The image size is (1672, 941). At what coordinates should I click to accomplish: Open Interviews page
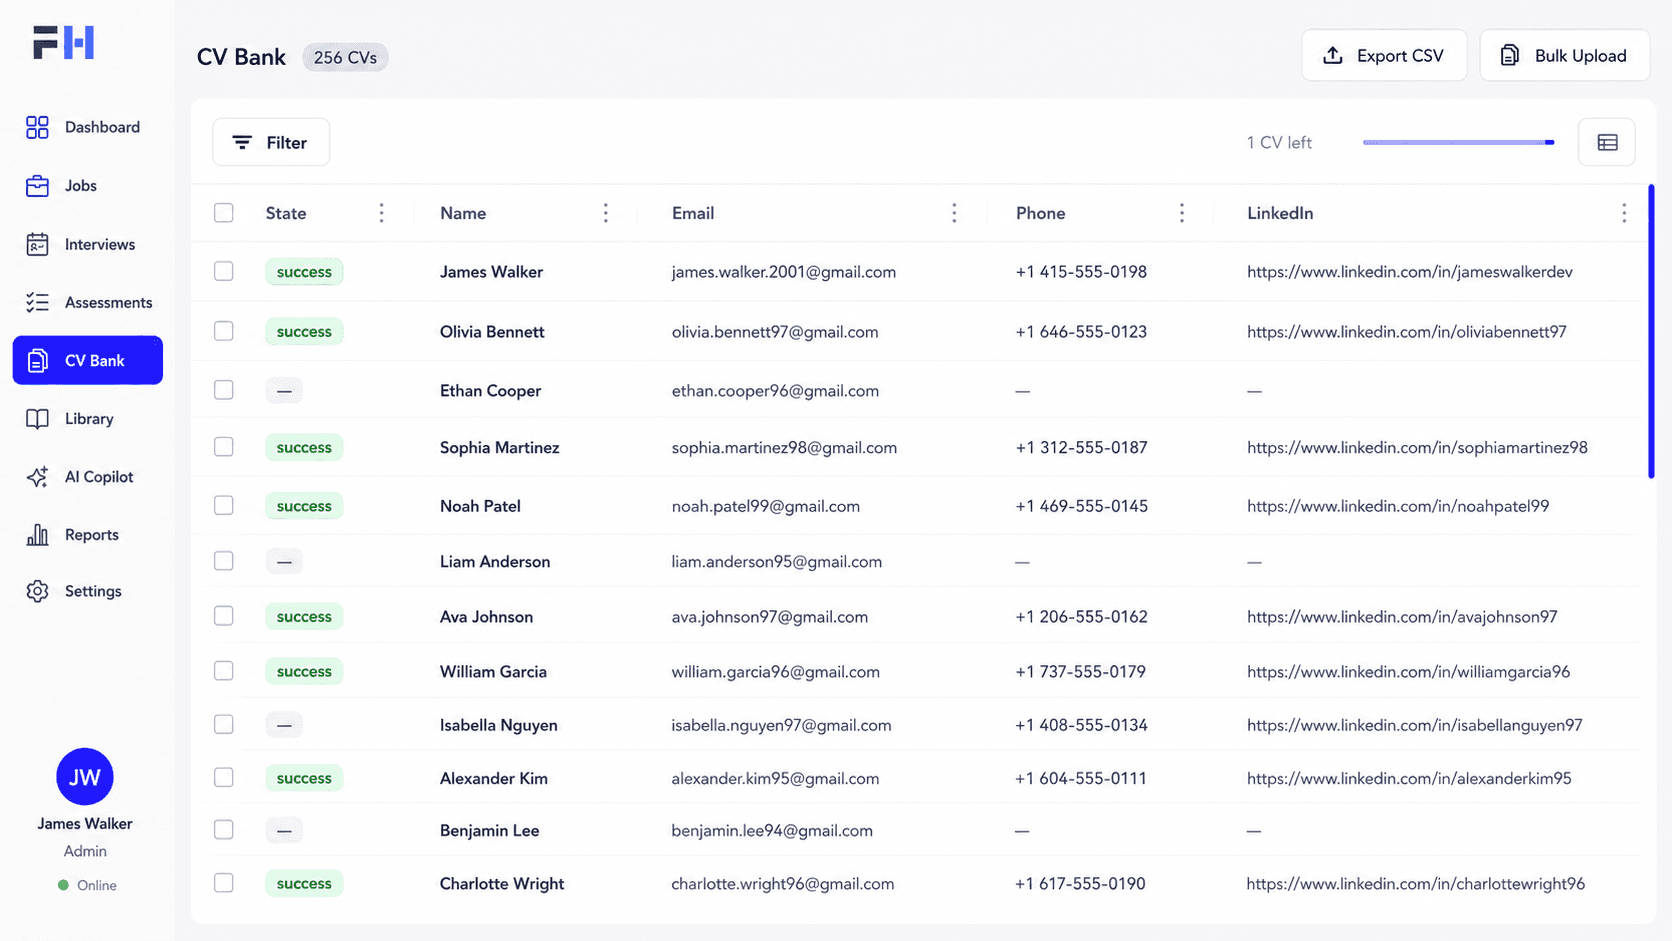point(88,244)
